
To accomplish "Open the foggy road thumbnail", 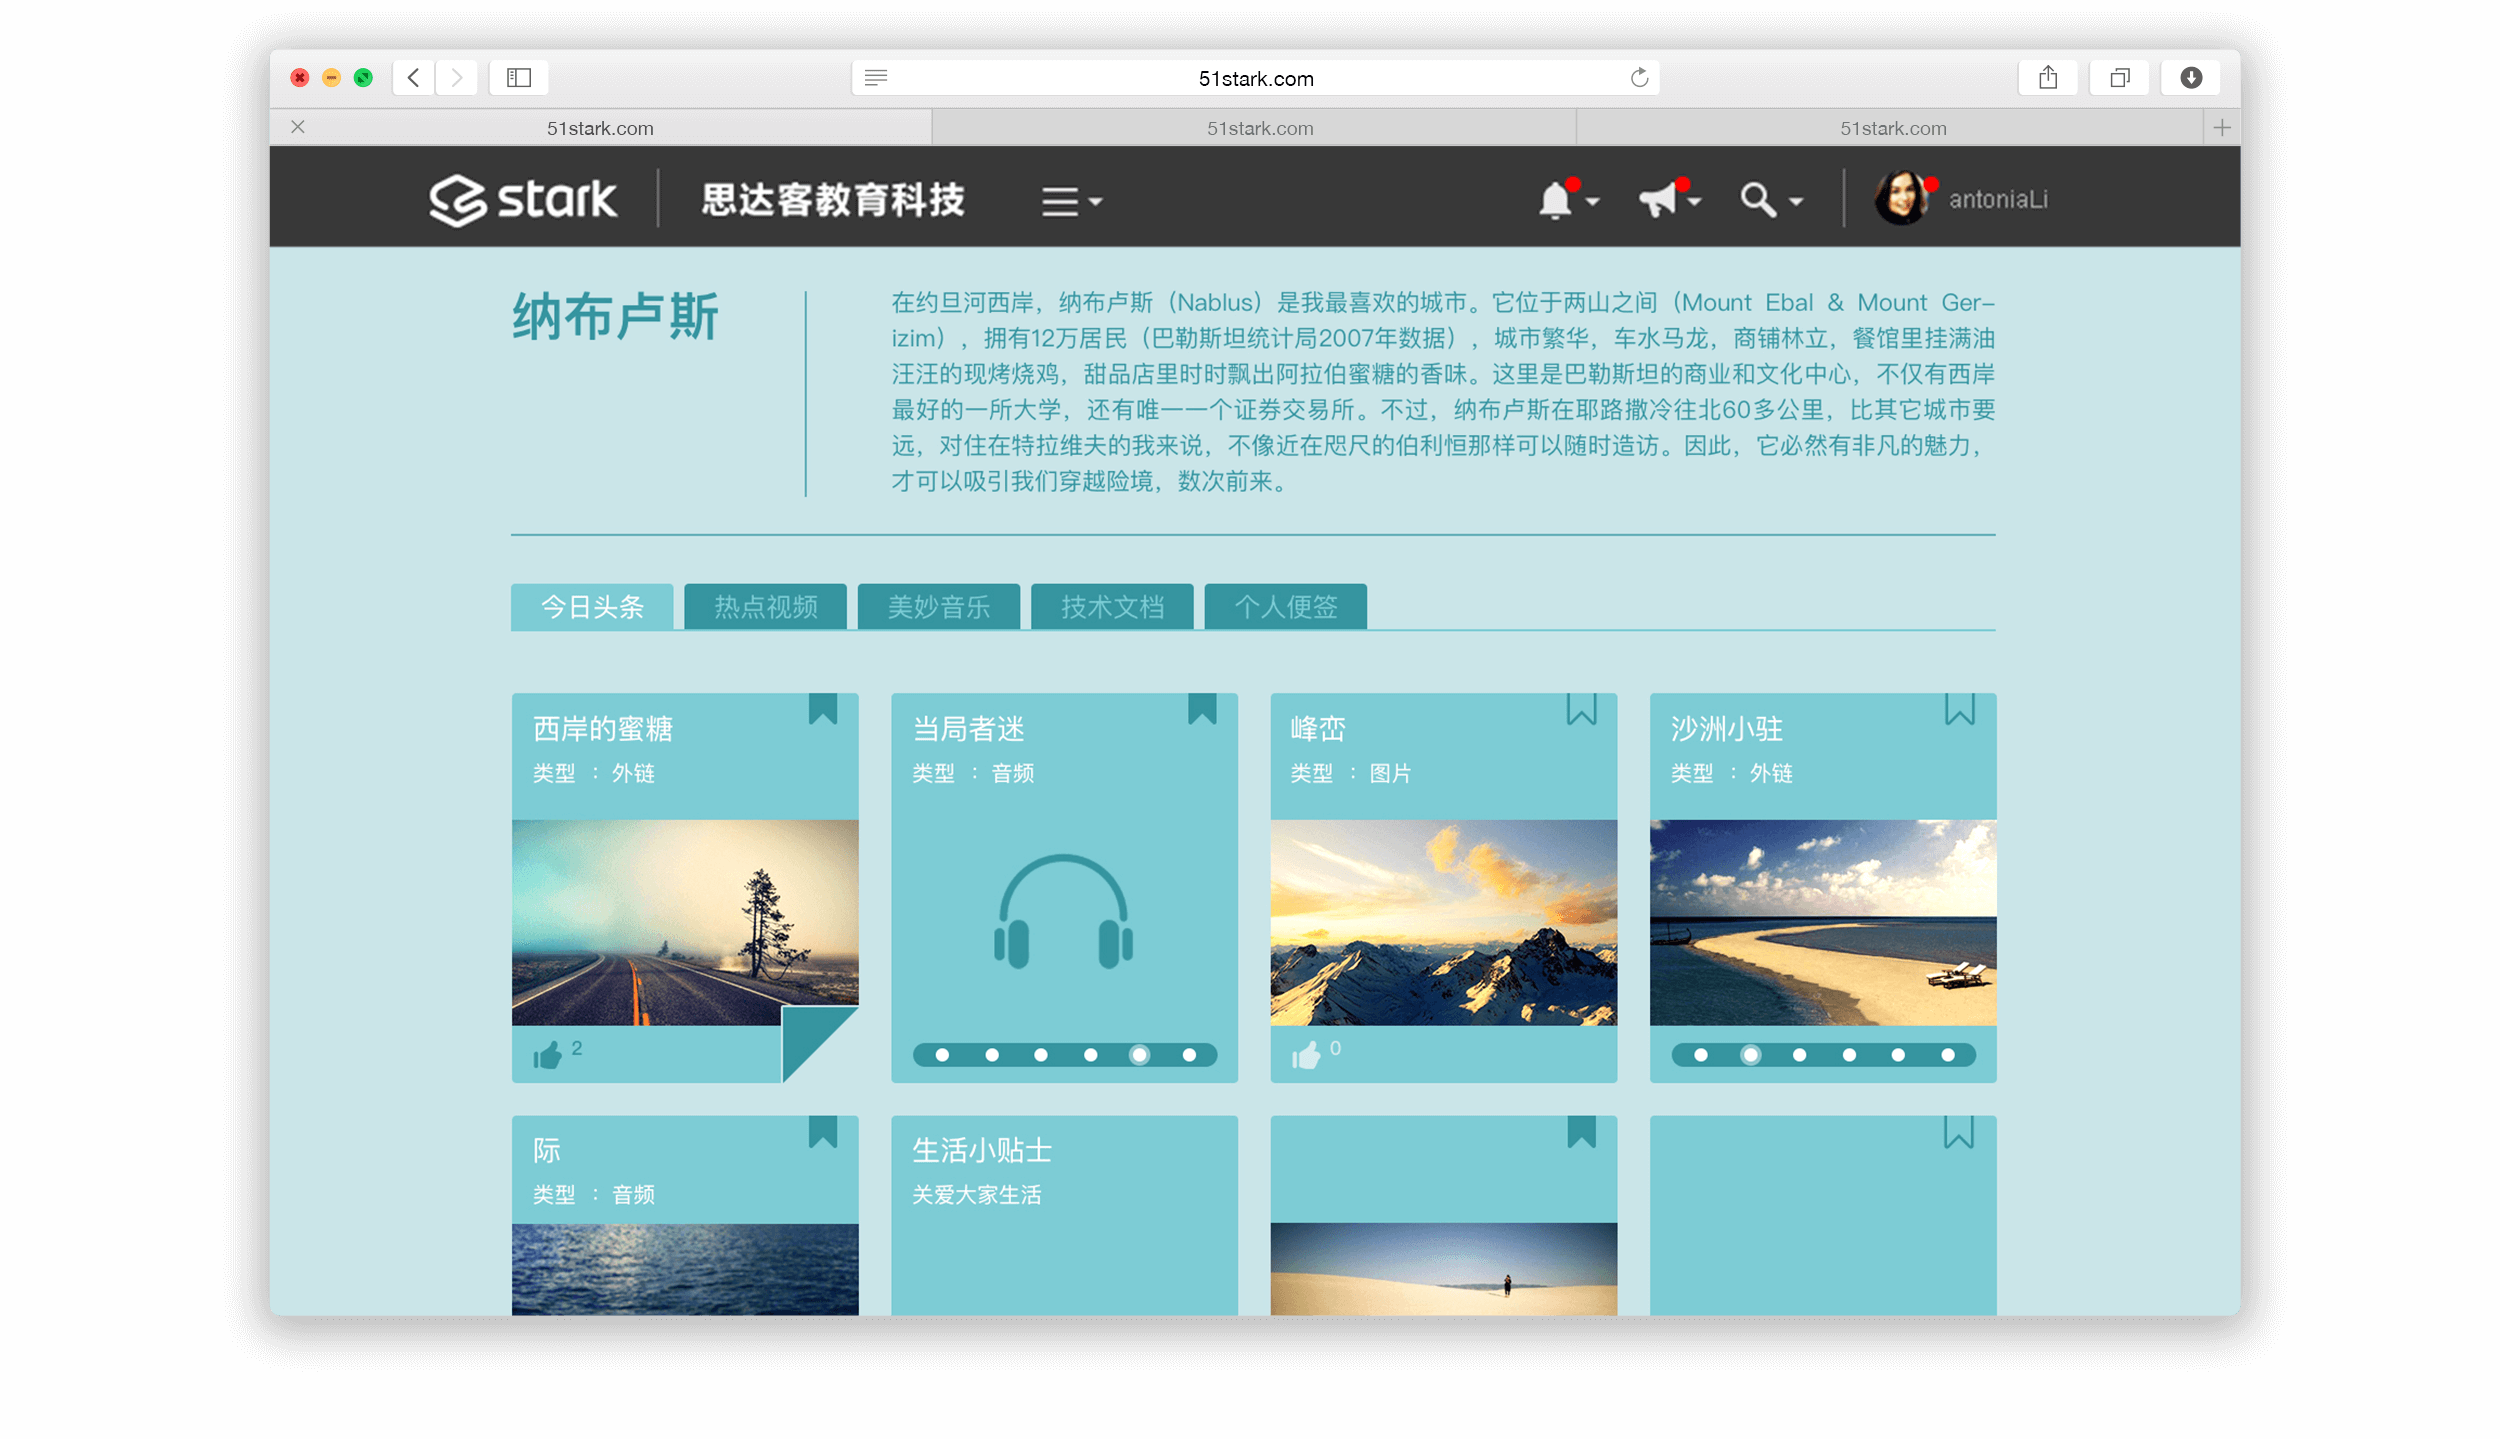I will pyautogui.click(x=684, y=922).
